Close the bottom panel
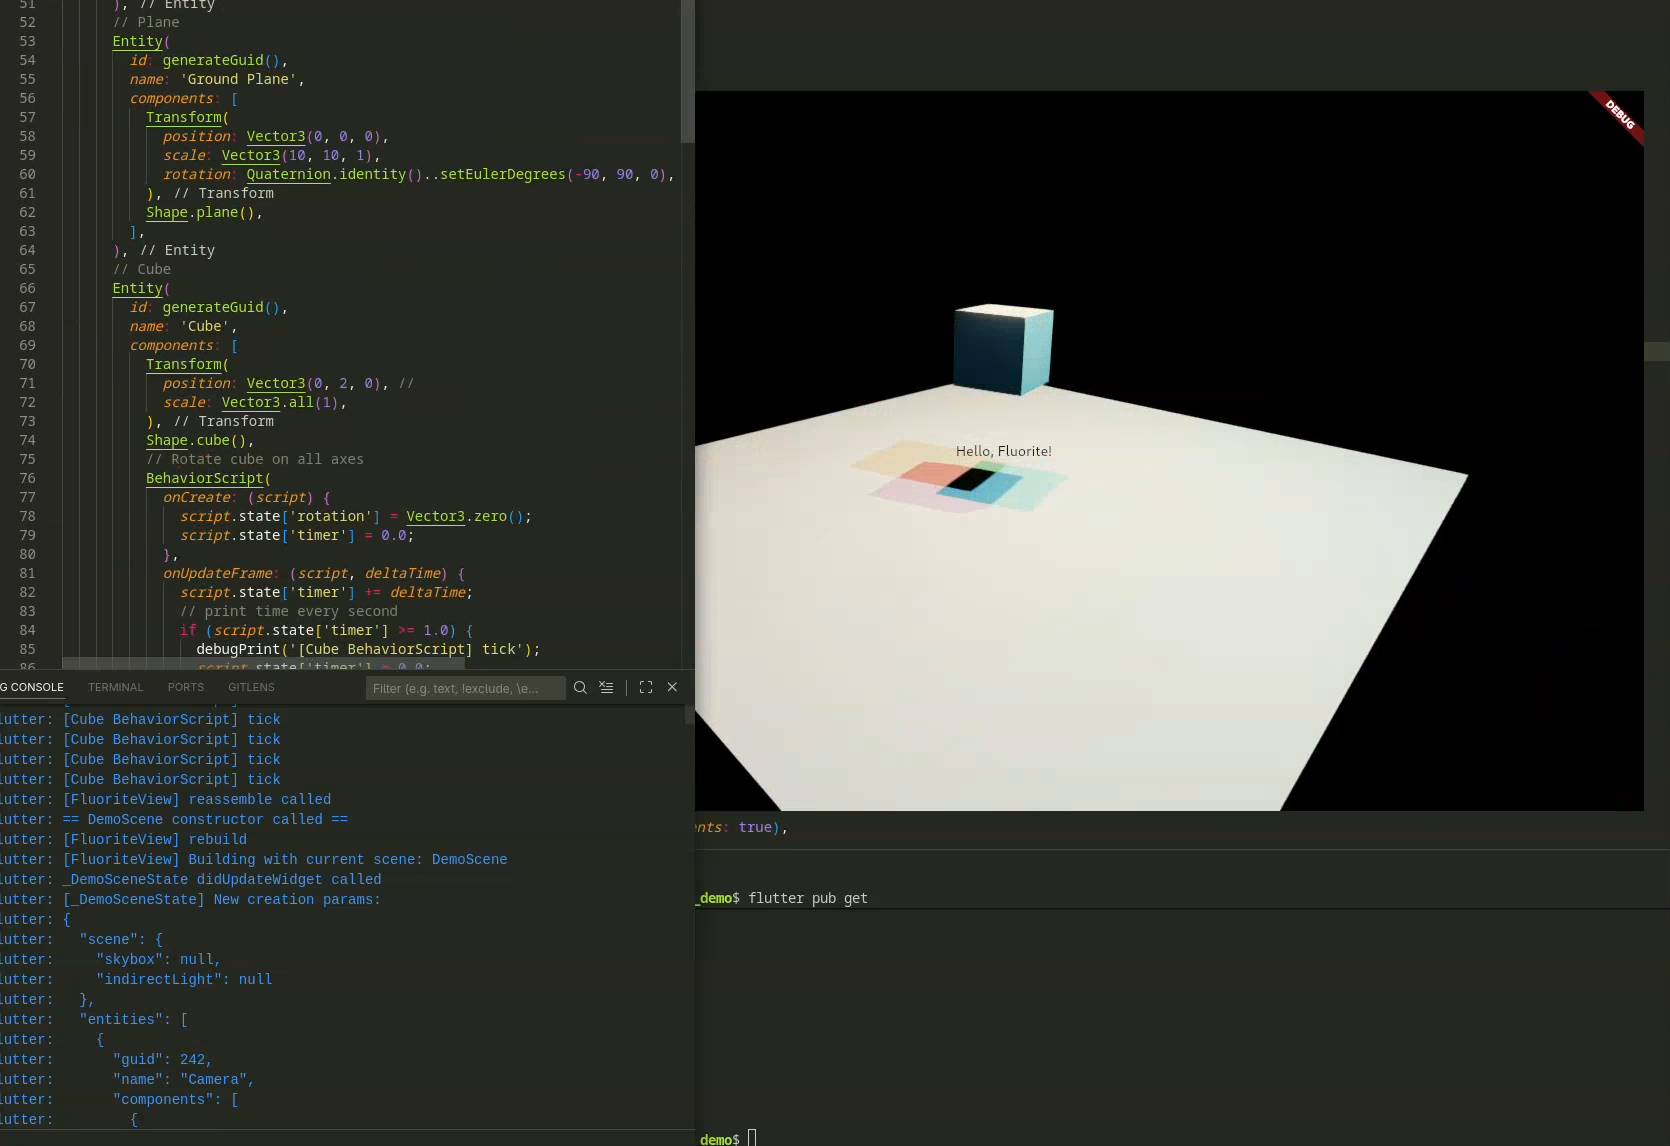 tap(672, 687)
